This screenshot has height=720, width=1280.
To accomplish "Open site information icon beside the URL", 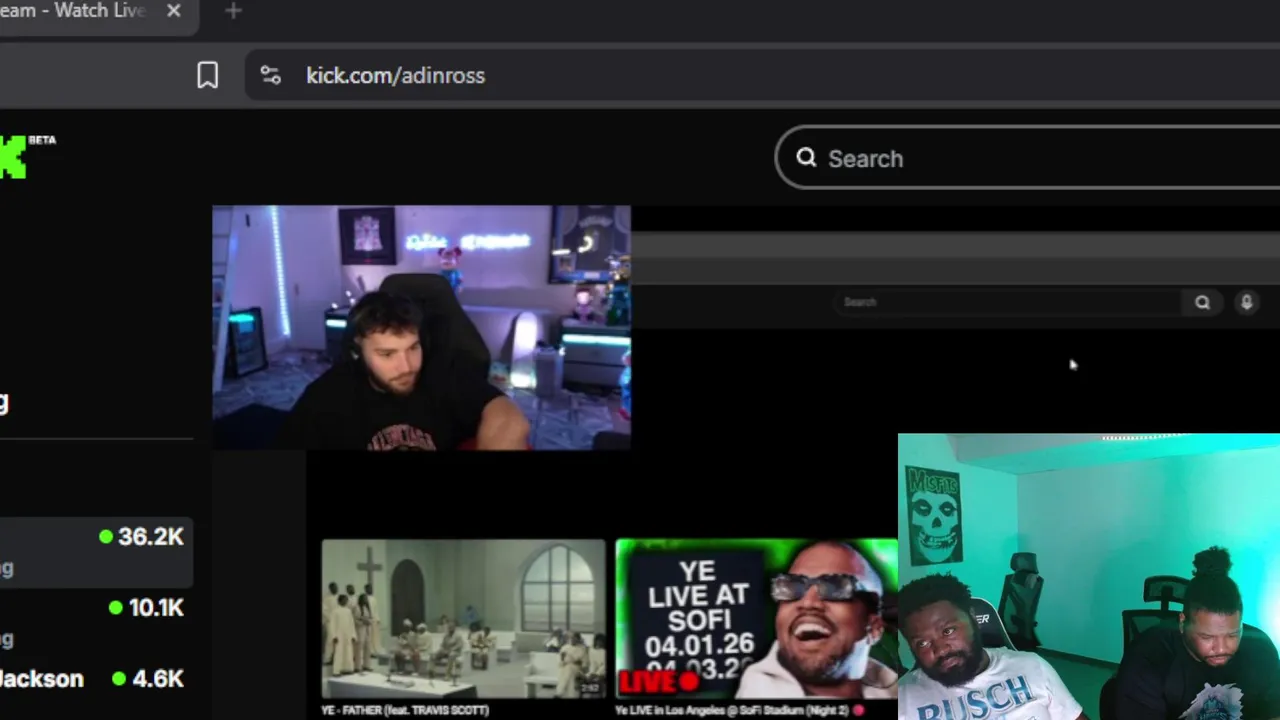I will pyautogui.click(x=270, y=75).
